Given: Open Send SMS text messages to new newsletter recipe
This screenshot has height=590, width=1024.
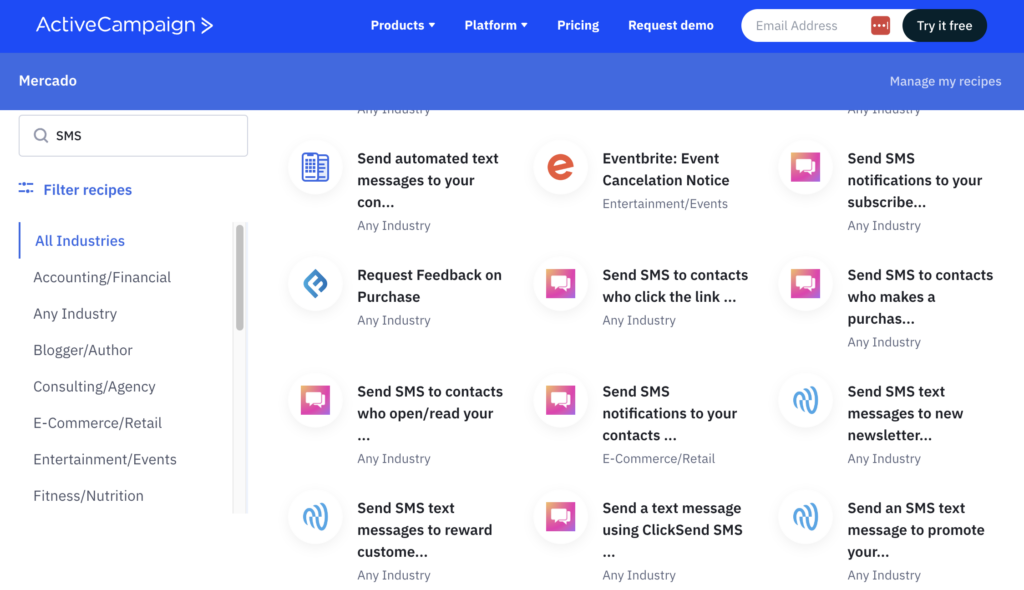Looking at the screenshot, I should tap(905, 413).
